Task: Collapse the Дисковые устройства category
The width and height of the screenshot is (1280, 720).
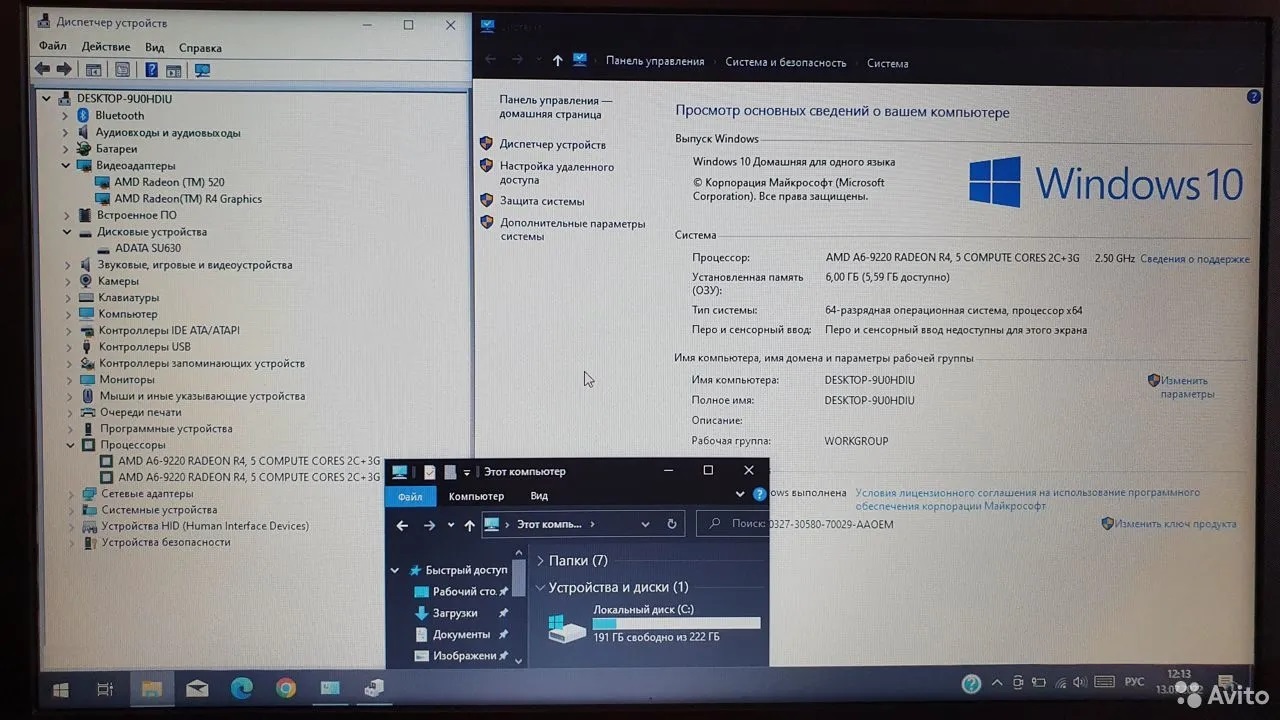Action: click(x=67, y=232)
